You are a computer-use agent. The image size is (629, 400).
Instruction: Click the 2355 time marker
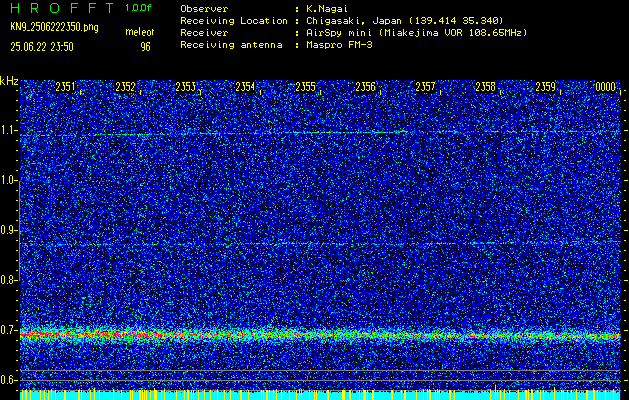pyautogui.click(x=305, y=87)
